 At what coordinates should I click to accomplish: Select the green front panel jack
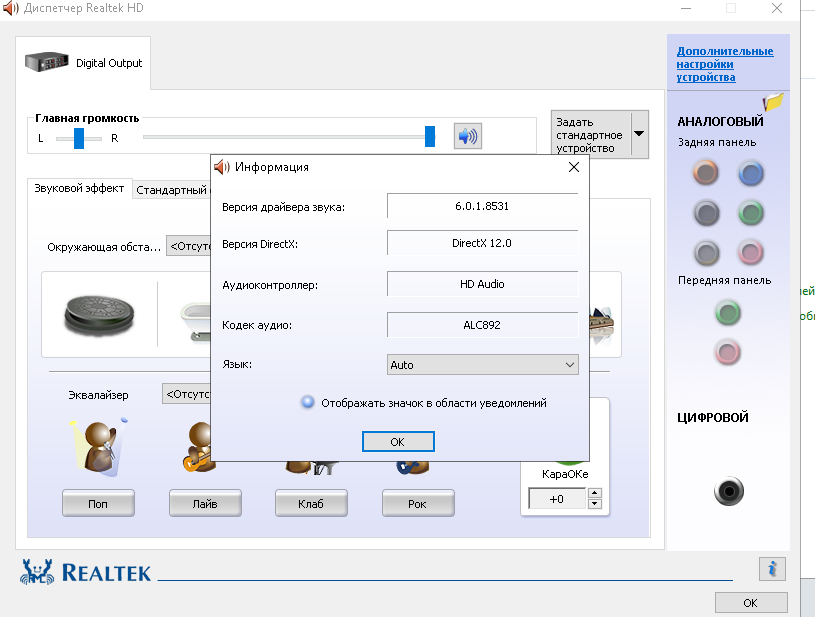point(728,313)
